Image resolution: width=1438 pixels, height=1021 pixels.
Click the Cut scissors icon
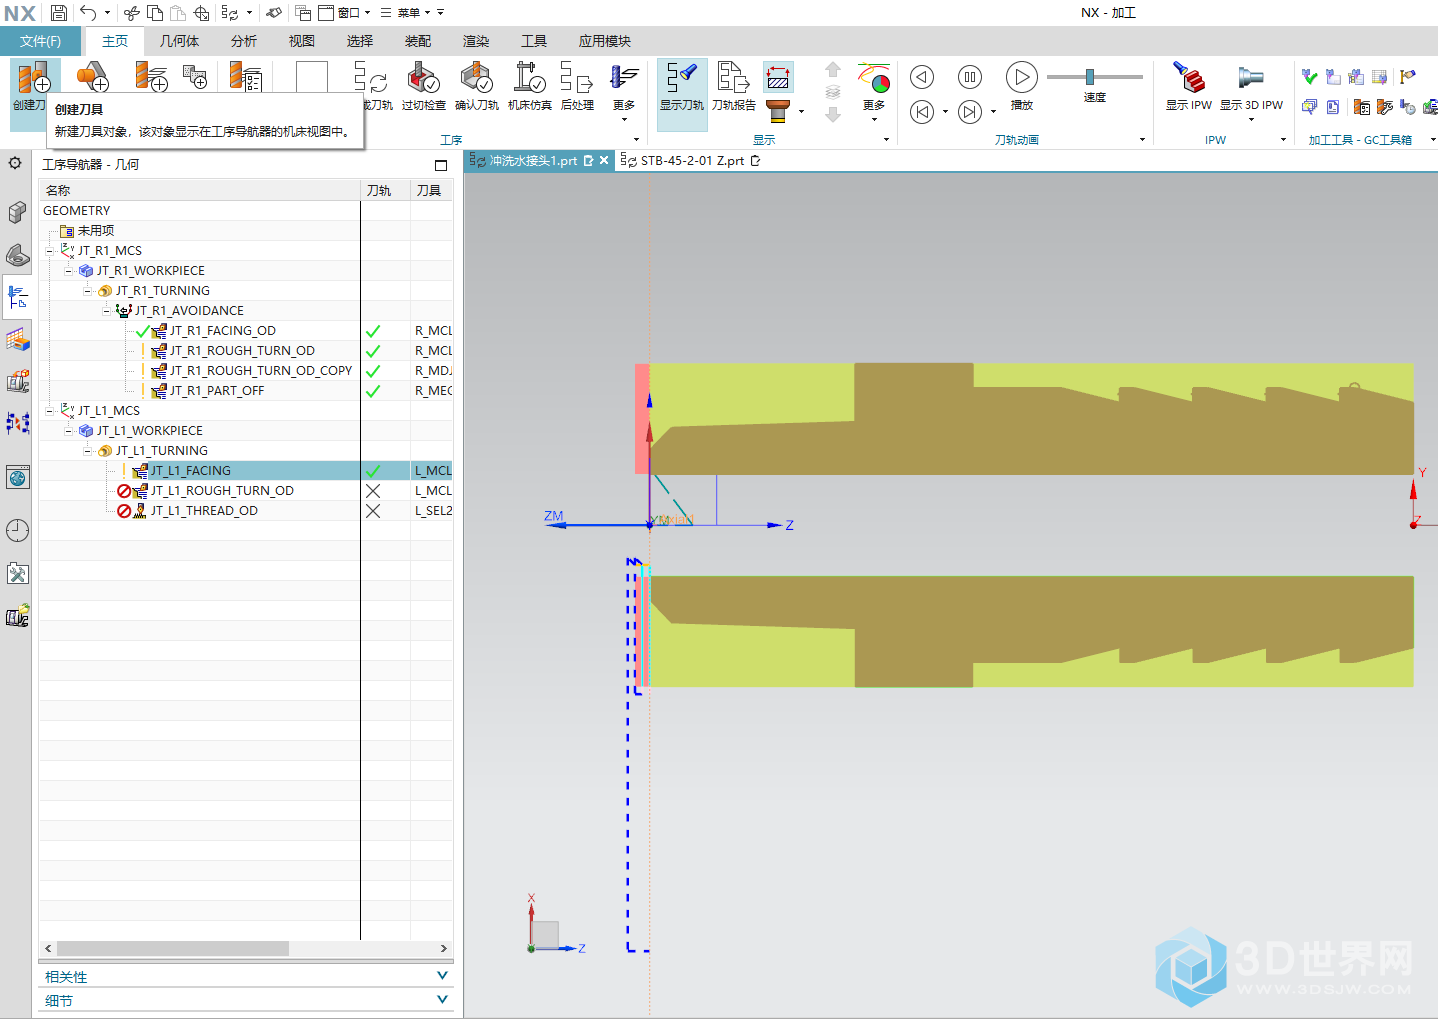(x=132, y=13)
